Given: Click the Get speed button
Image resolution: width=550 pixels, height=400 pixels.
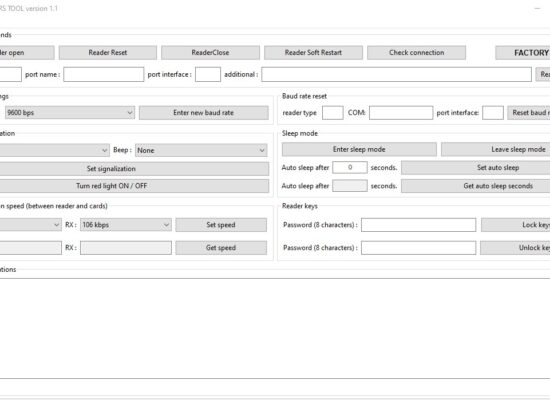Looking at the screenshot, I should pyautogui.click(x=221, y=248).
